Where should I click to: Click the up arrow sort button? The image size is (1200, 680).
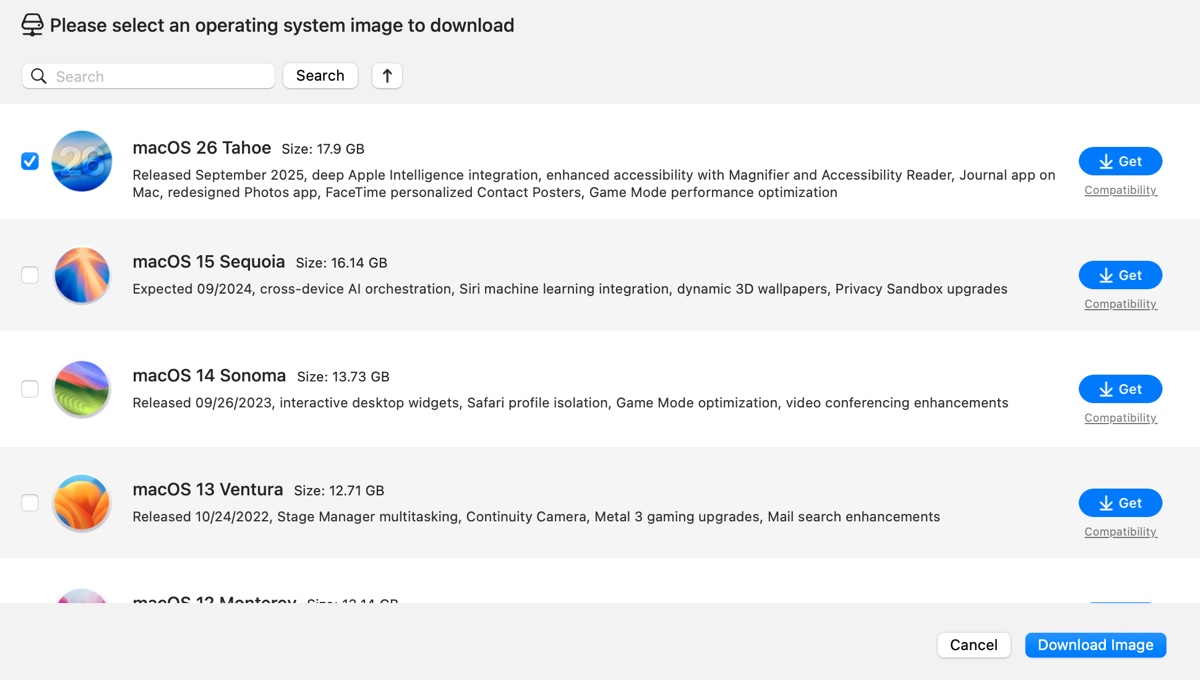click(x=387, y=76)
